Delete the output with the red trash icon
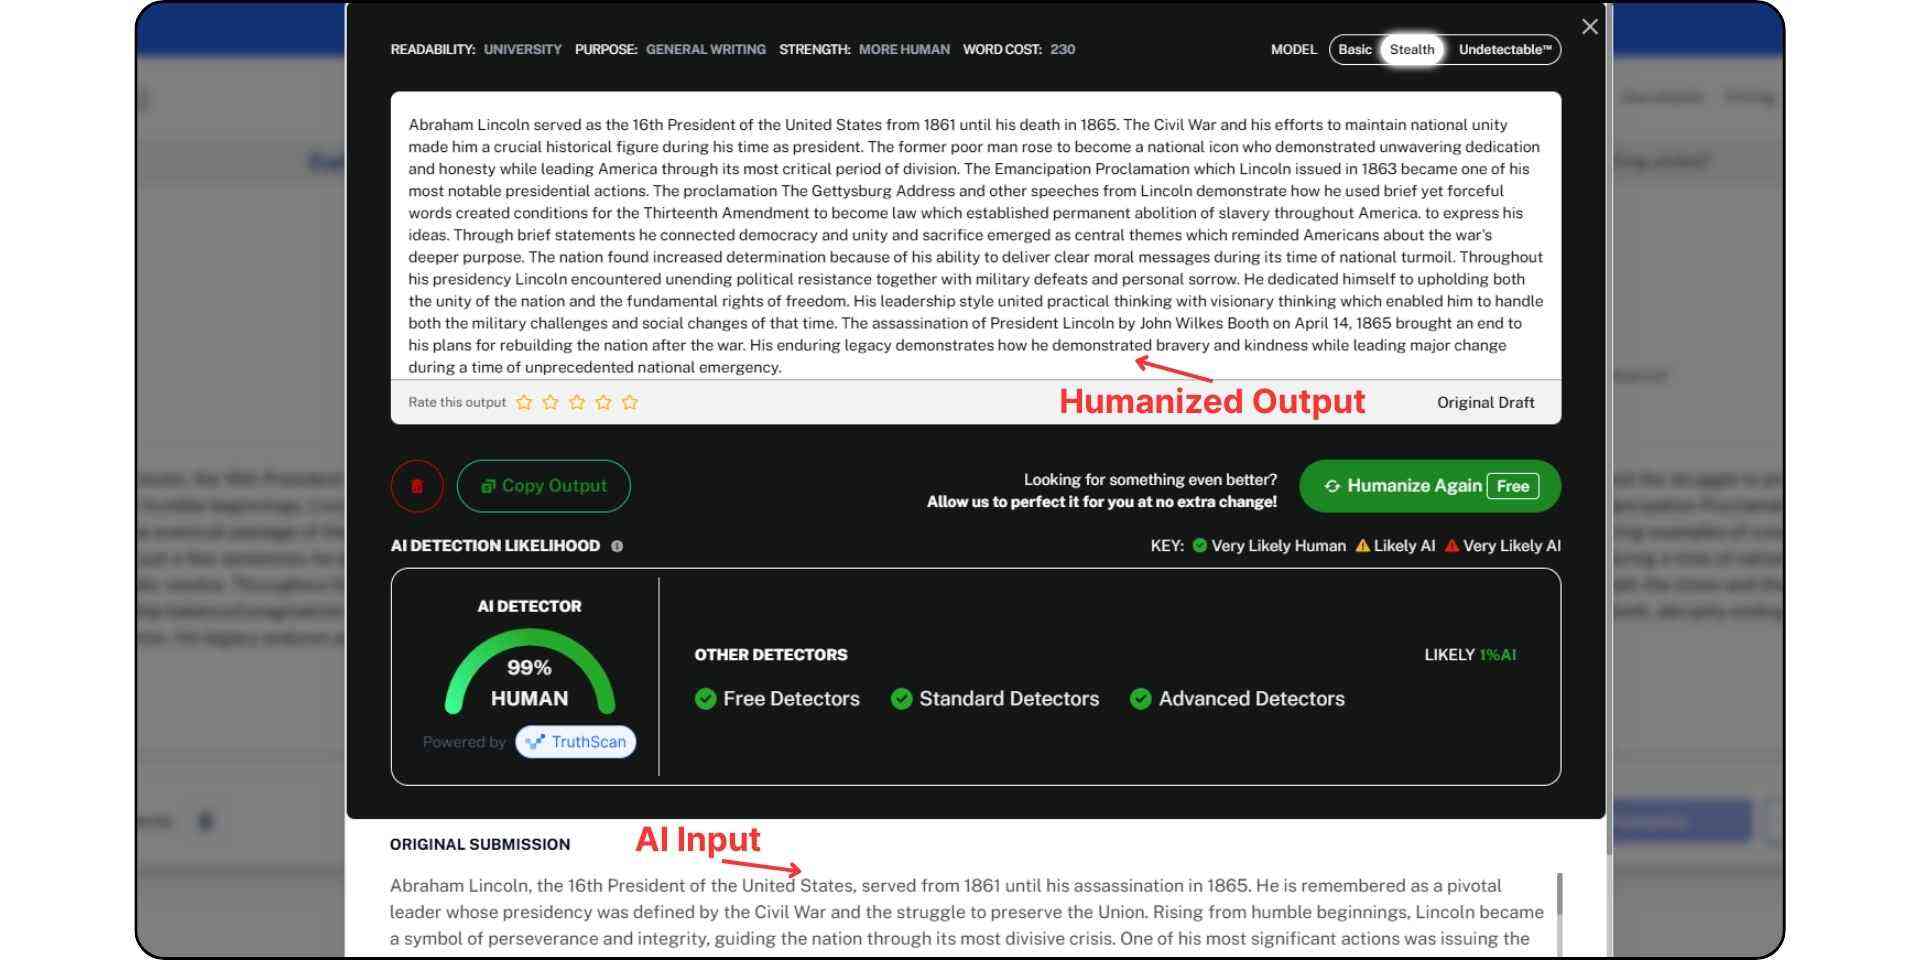The image size is (1920, 960). pyautogui.click(x=417, y=486)
